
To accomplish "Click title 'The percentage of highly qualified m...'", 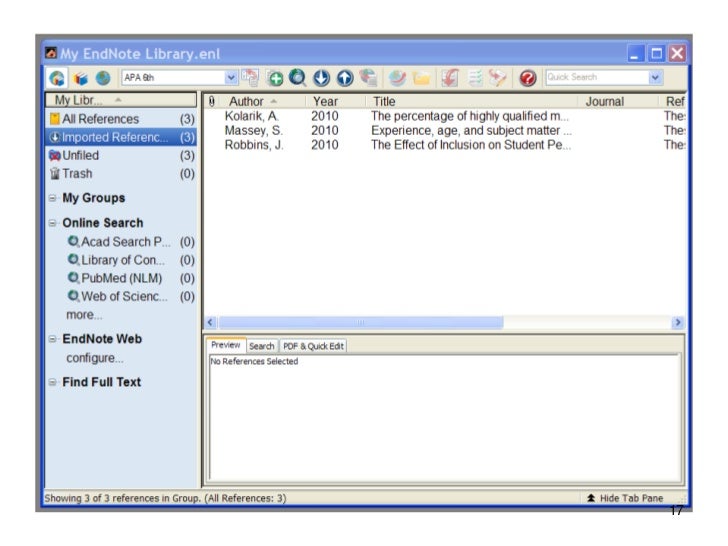I will tap(469, 116).
